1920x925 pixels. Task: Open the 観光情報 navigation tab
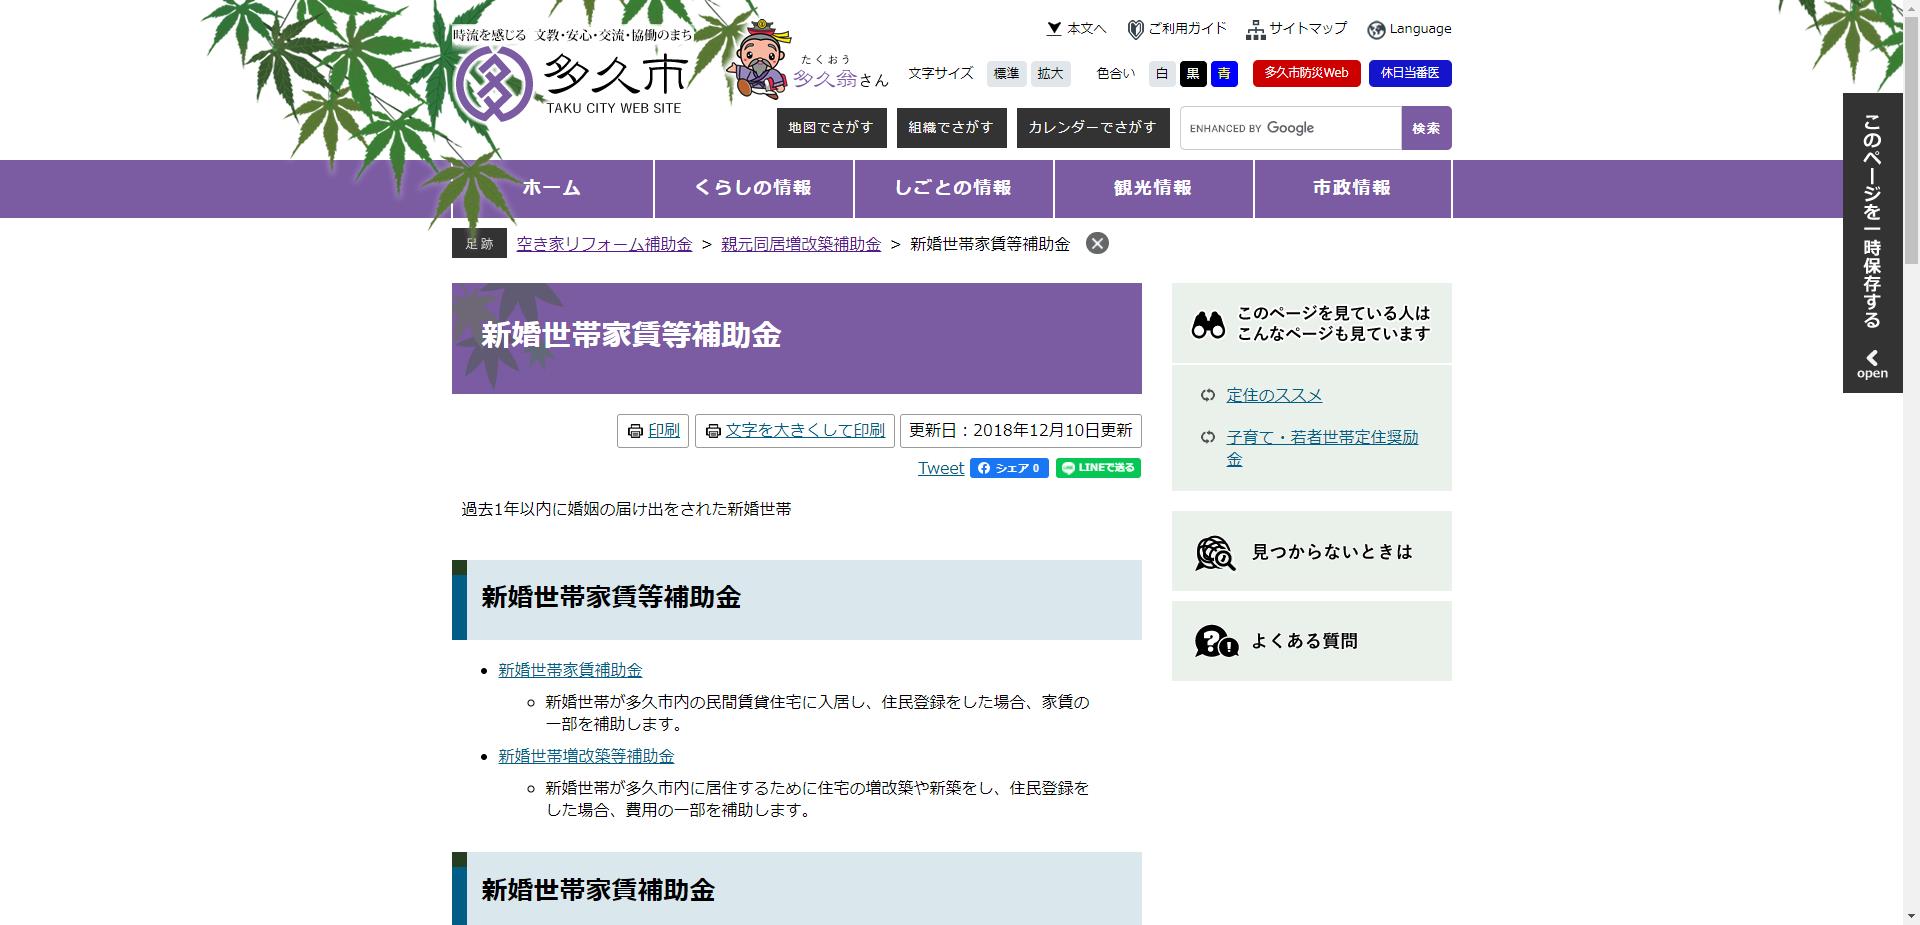(1152, 188)
